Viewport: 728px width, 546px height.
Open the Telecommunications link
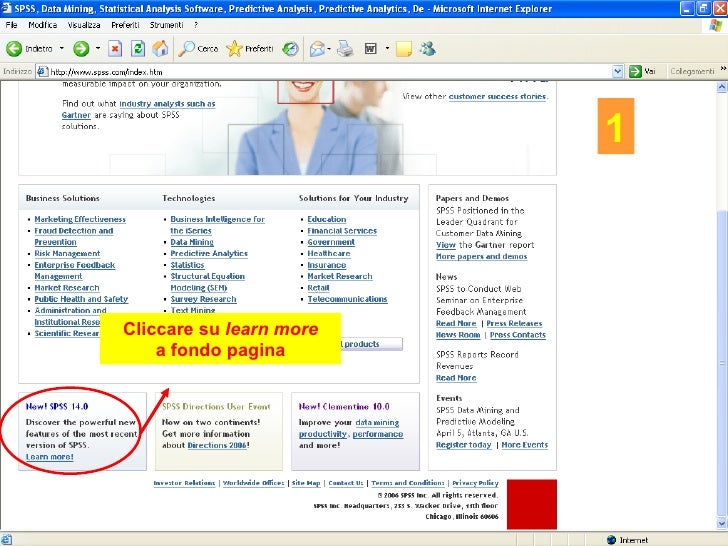(x=347, y=299)
